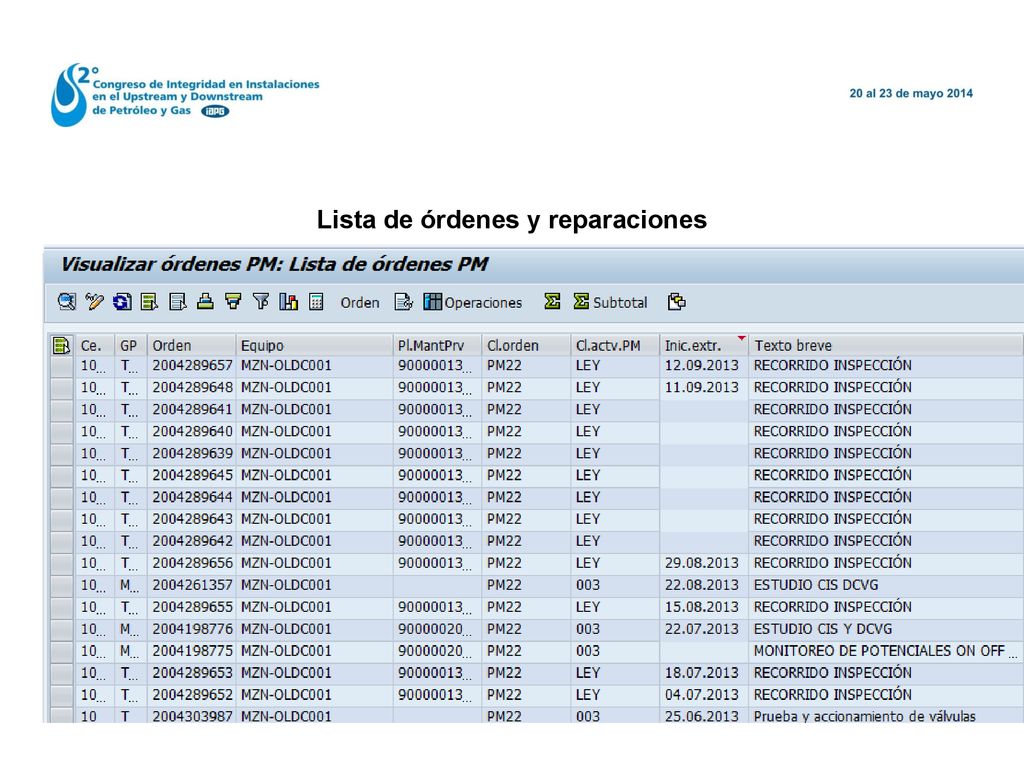Image resolution: width=1024 pixels, height=768 pixels.
Task: Click the Select all rows toolbar icon
Action: pos(150,302)
